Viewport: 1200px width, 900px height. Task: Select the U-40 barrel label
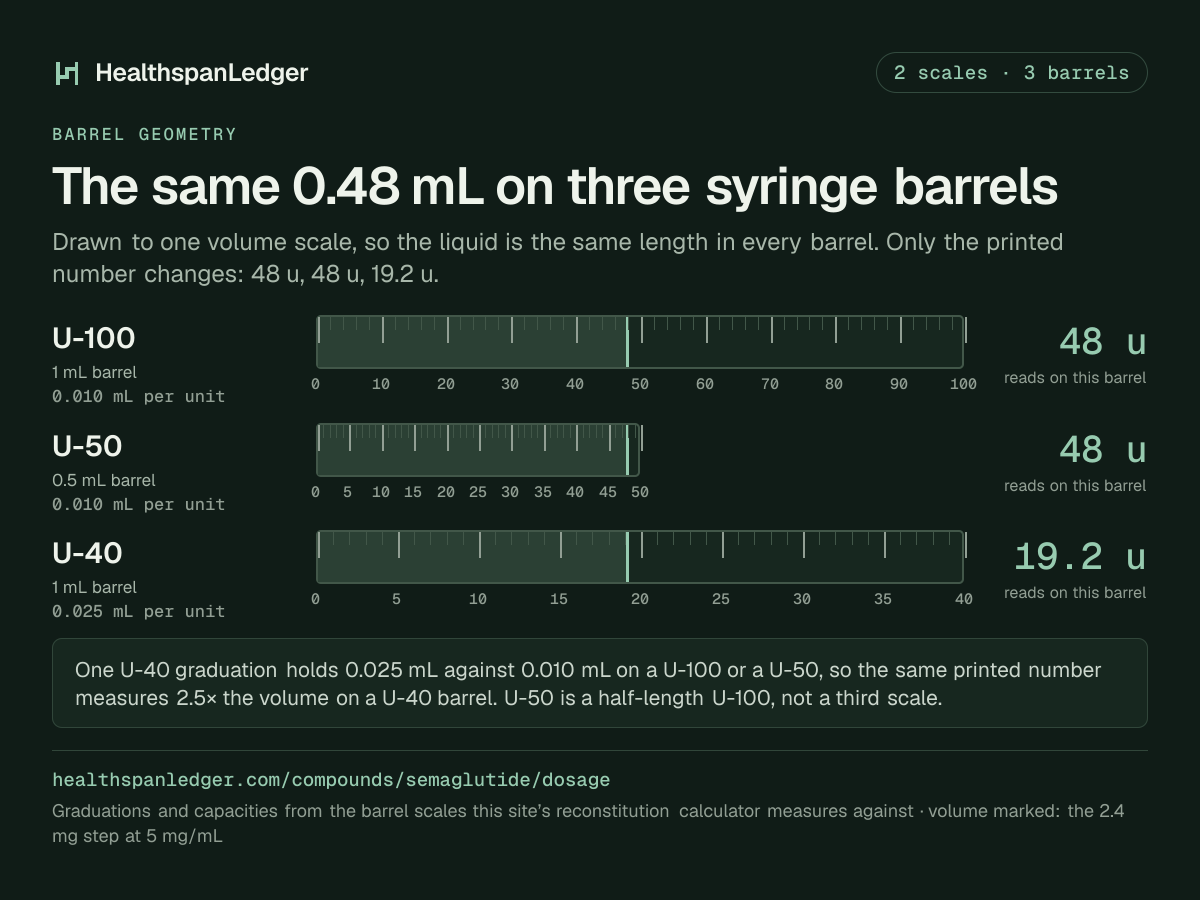coord(87,553)
